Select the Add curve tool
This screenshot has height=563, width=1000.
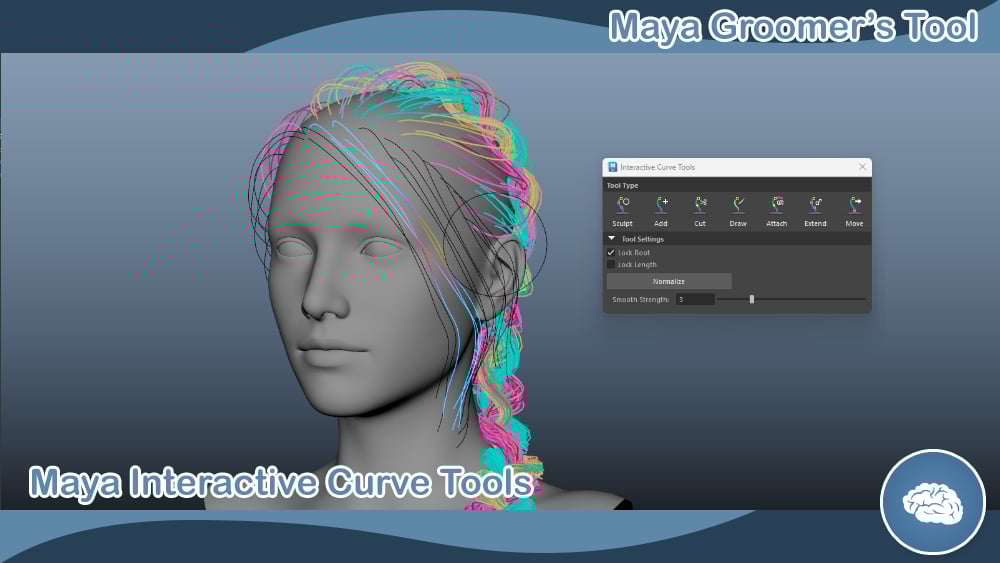[661, 211]
